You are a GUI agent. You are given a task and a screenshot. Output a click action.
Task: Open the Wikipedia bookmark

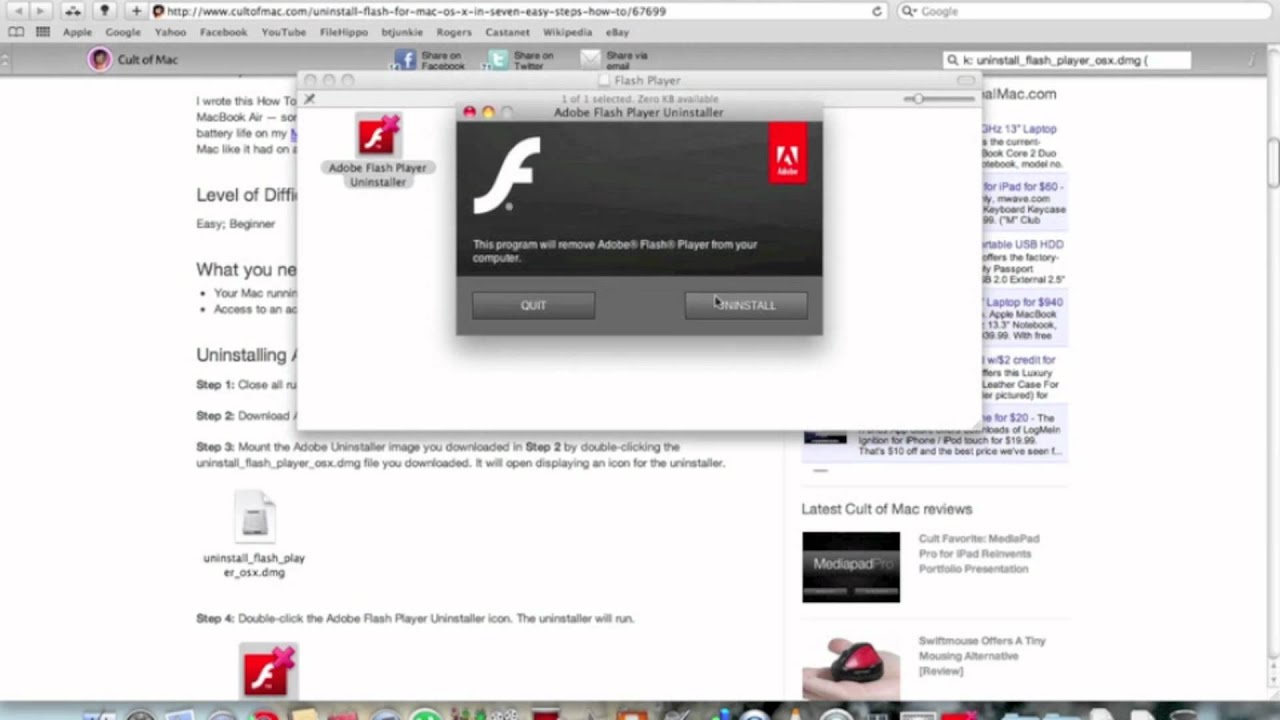[x=567, y=32]
